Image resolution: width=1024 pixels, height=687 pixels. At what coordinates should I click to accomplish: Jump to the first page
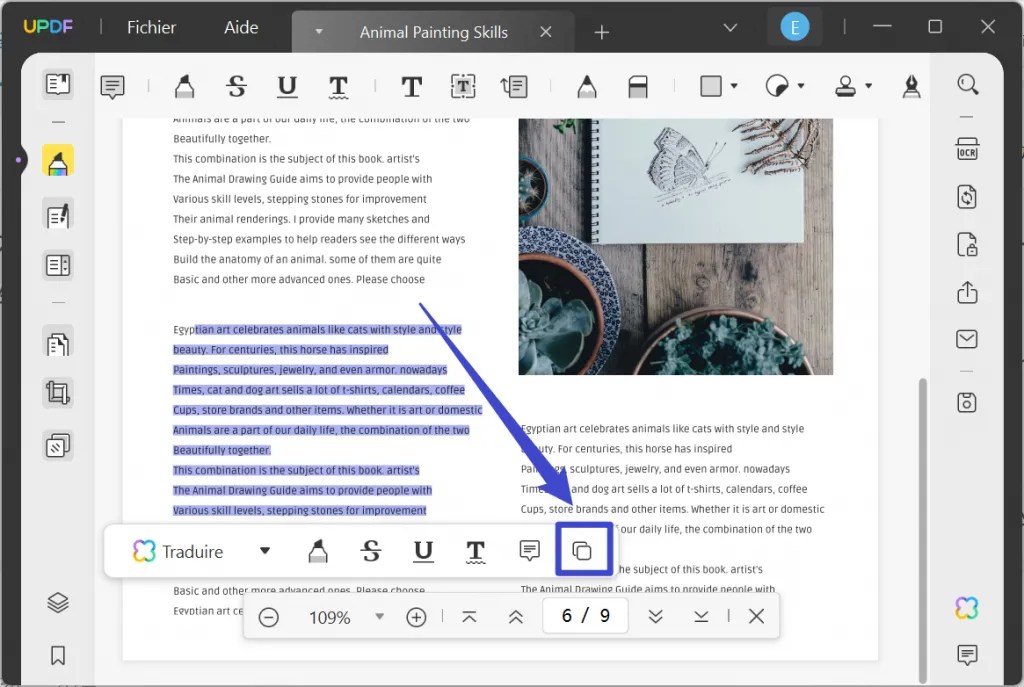(469, 616)
